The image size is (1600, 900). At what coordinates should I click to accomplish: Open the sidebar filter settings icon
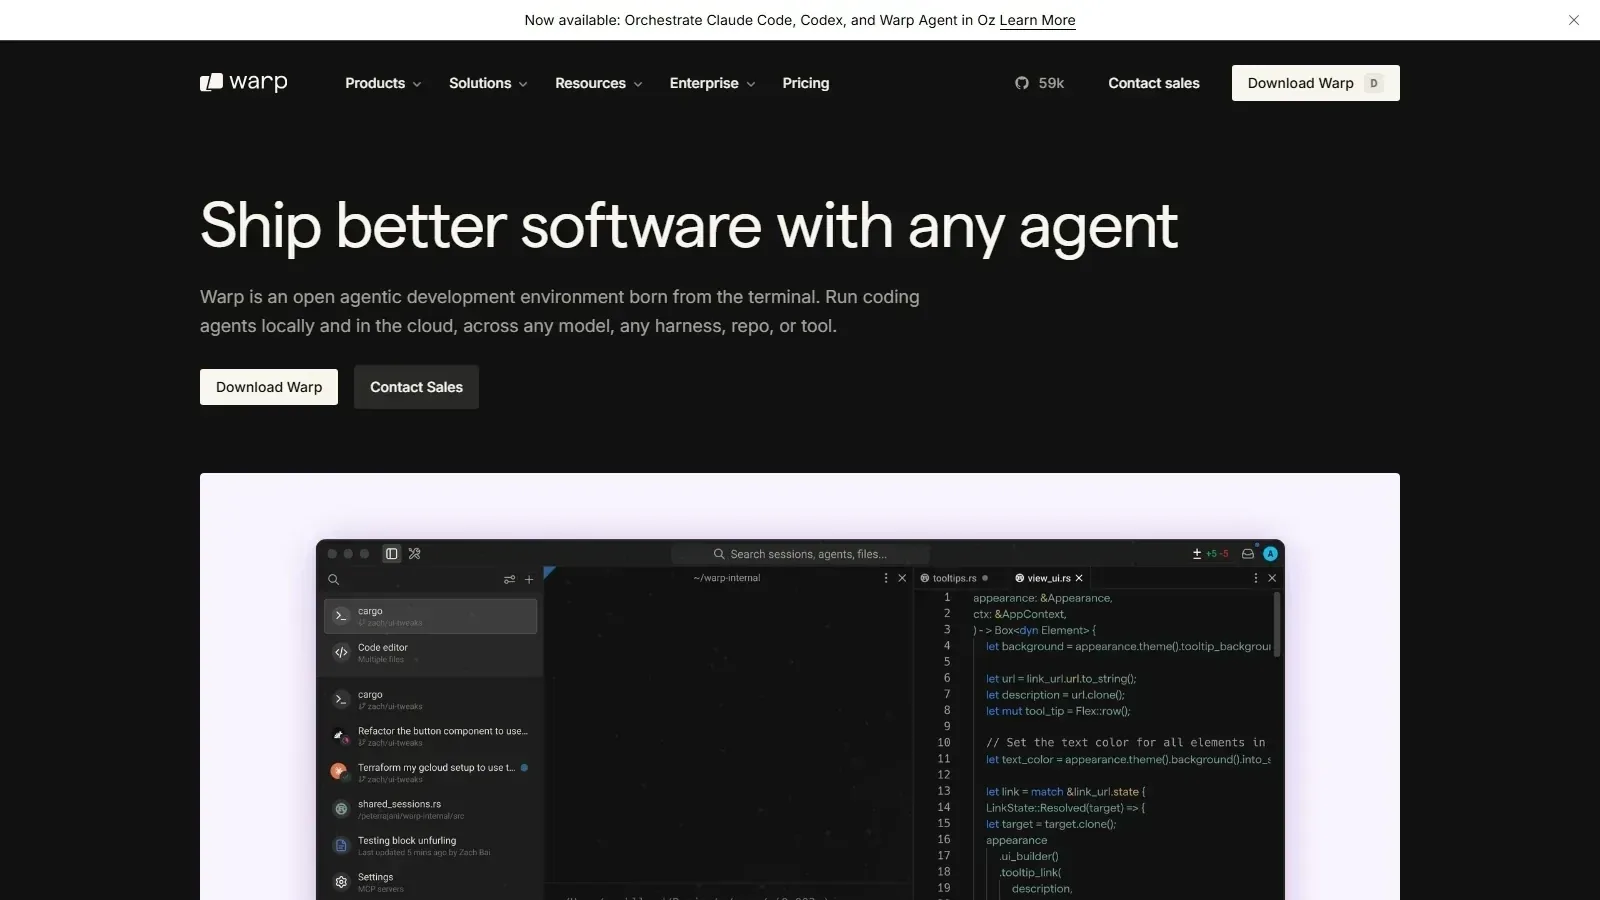click(x=510, y=579)
